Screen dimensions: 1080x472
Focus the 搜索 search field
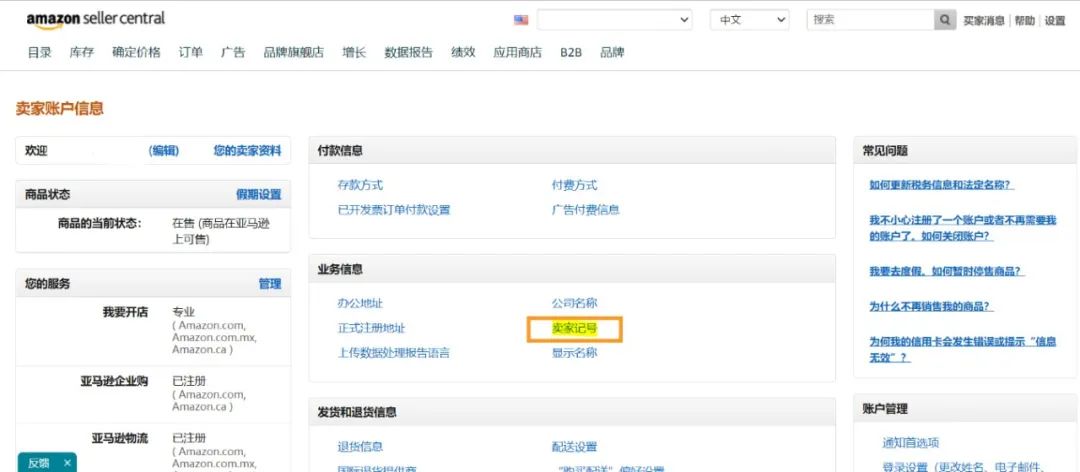[x=871, y=20]
